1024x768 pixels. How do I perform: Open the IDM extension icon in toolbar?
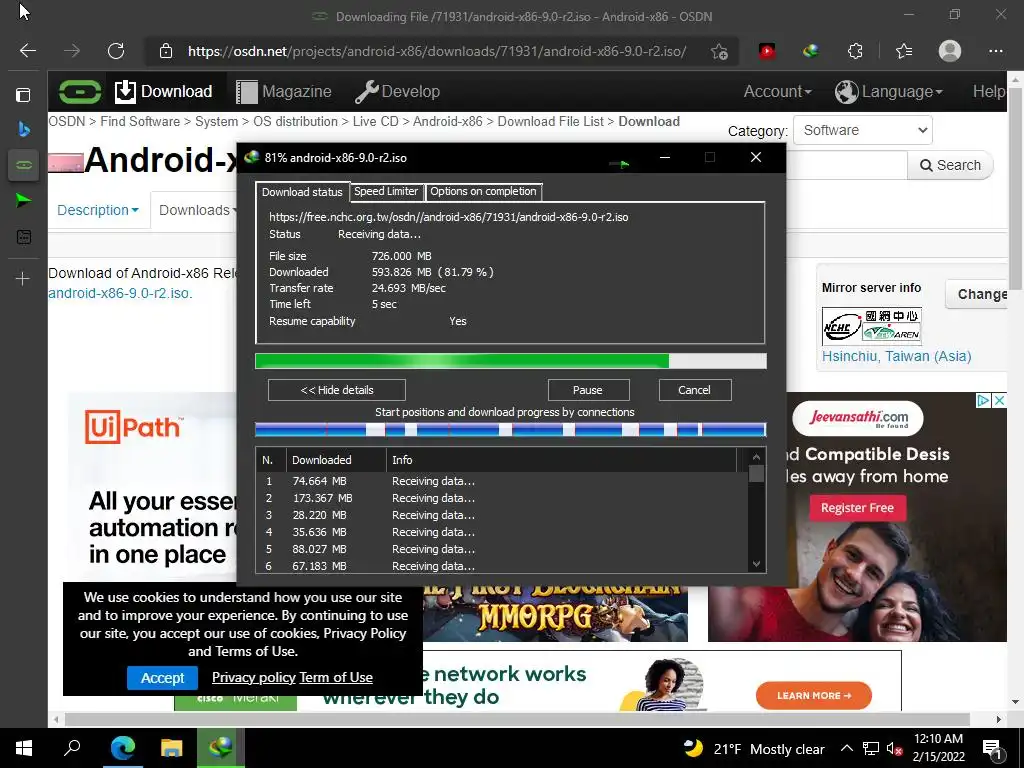(810, 51)
